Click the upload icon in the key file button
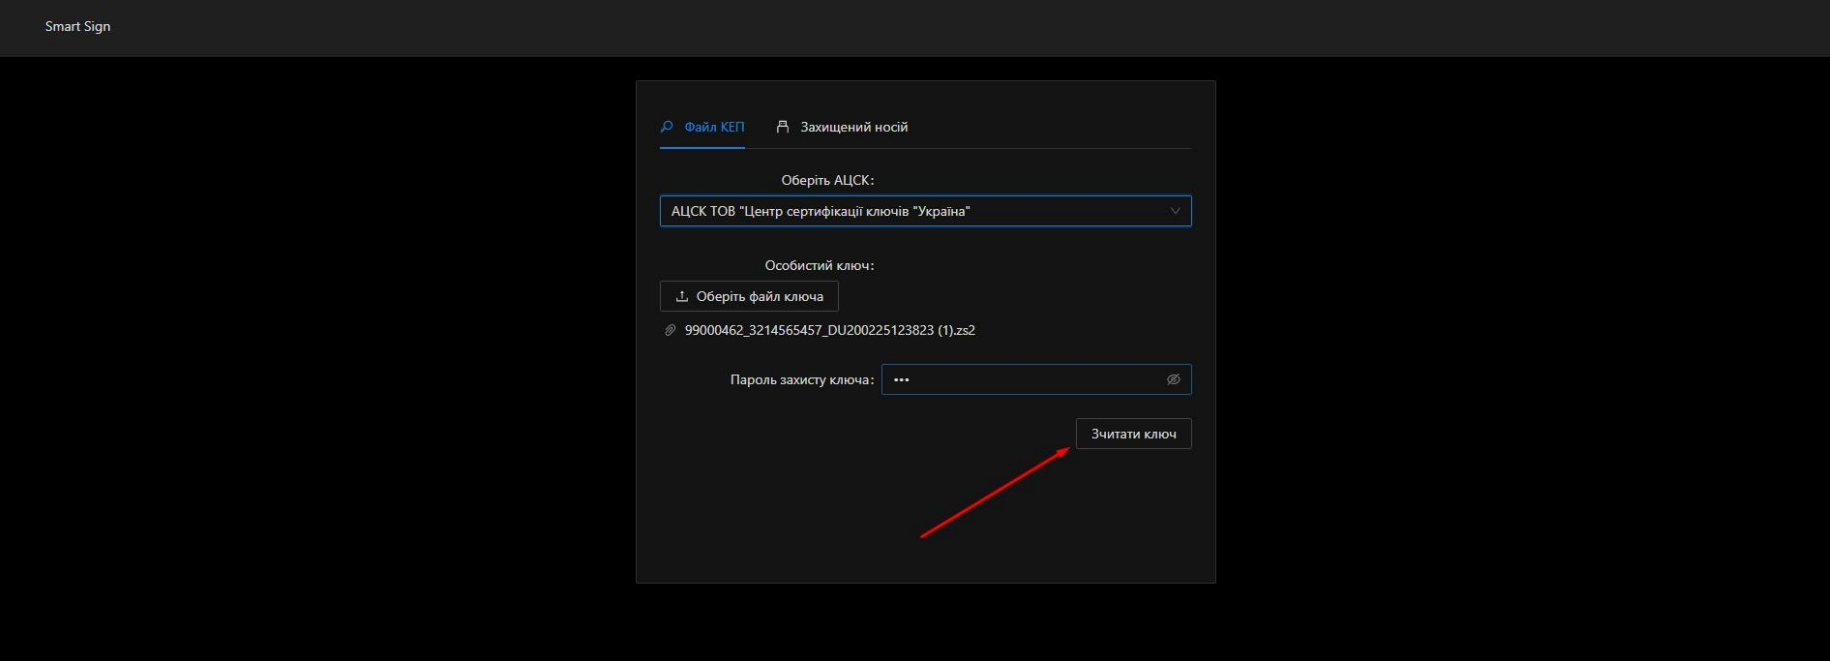The image size is (1830, 661). click(x=682, y=297)
